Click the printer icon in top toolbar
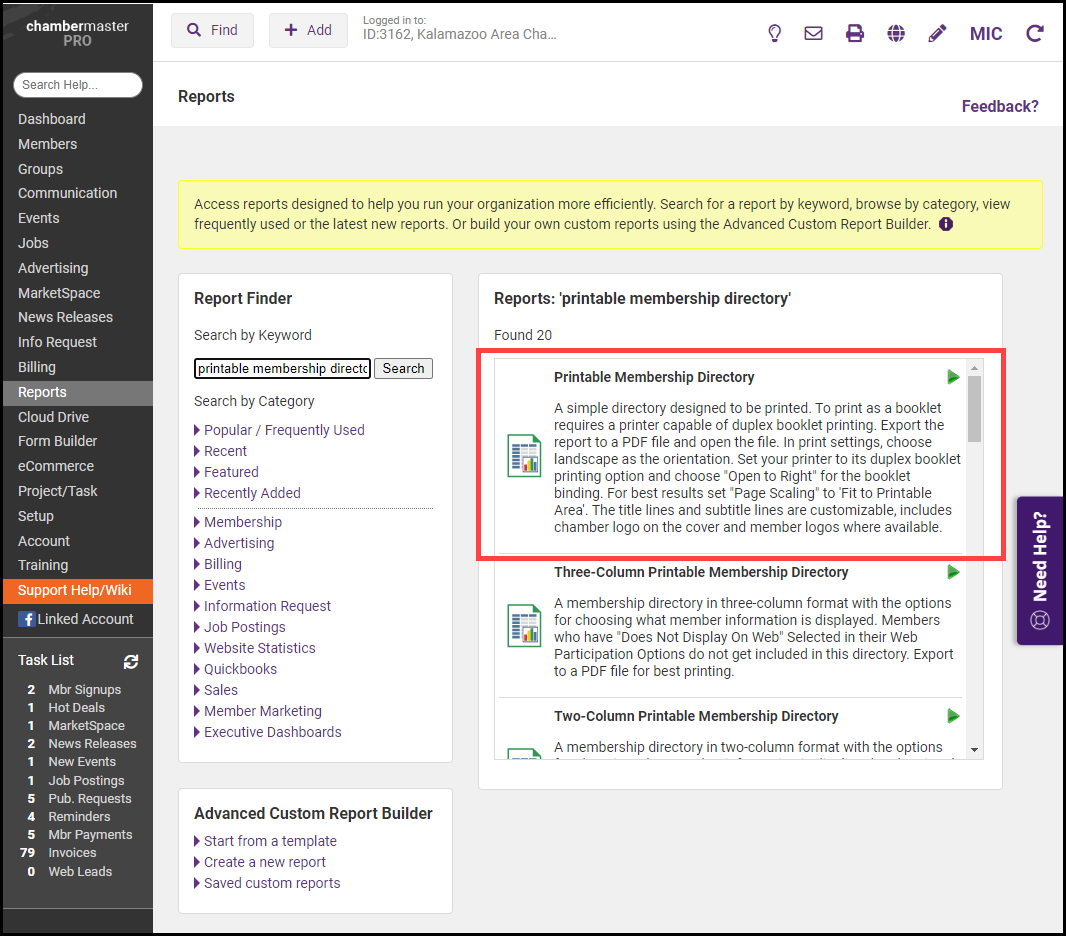 point(855,33)
